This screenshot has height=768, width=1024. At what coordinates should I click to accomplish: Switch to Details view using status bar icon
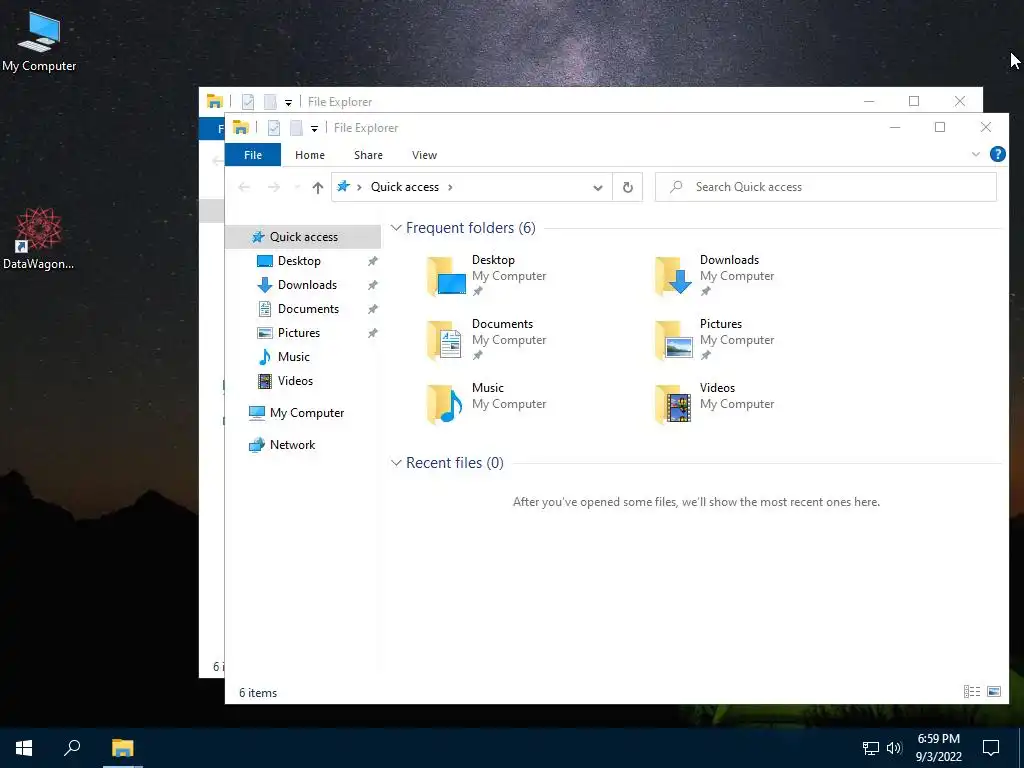(x=972, y=692)
